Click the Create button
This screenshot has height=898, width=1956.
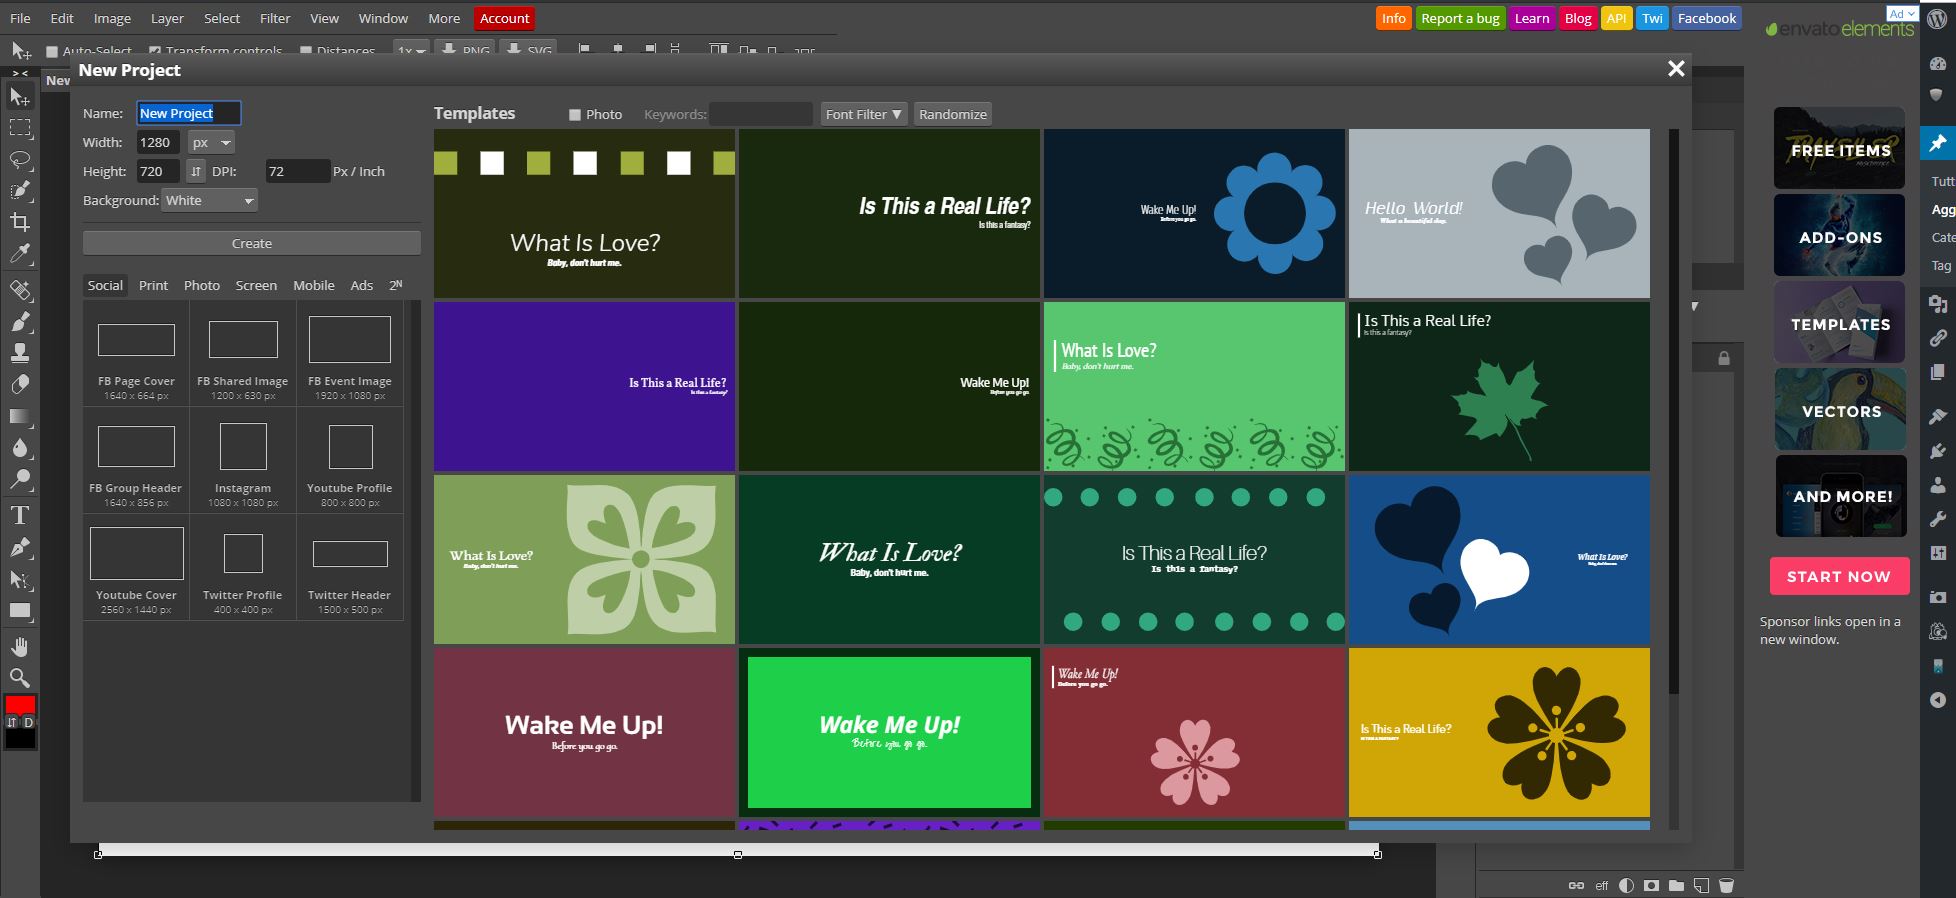[252, 243]
